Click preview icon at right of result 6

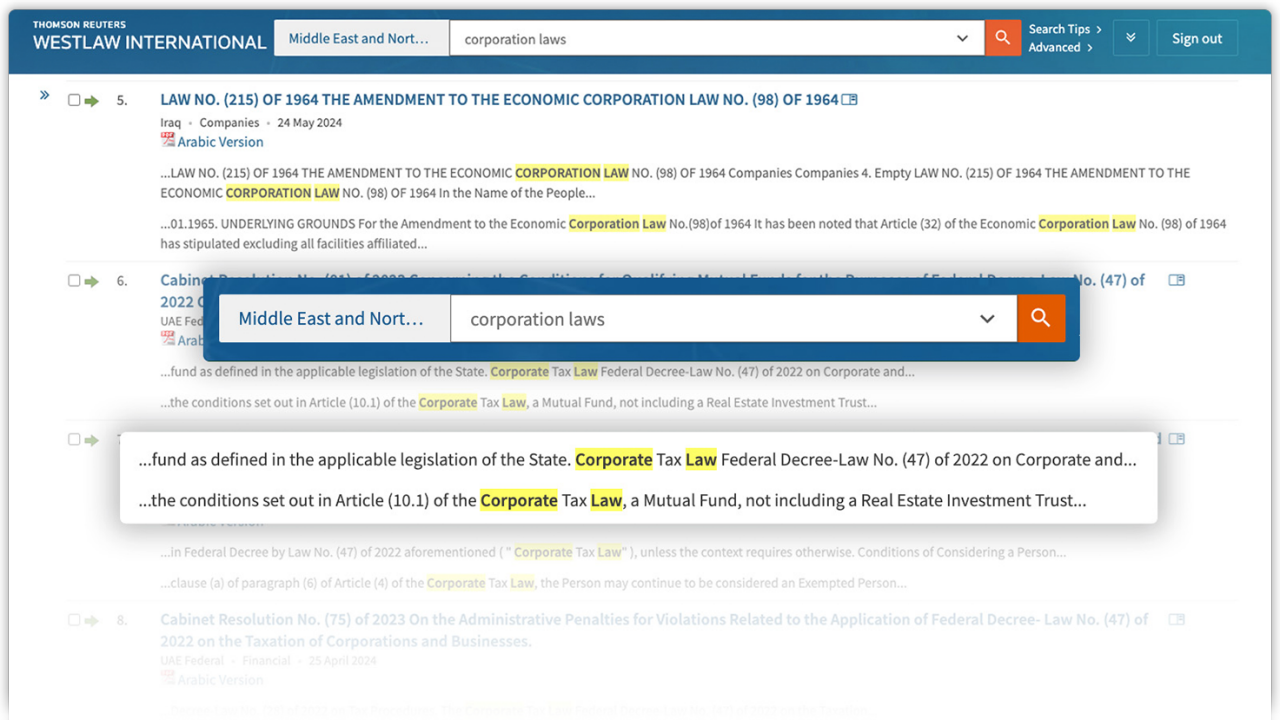tap(1177, 280)
